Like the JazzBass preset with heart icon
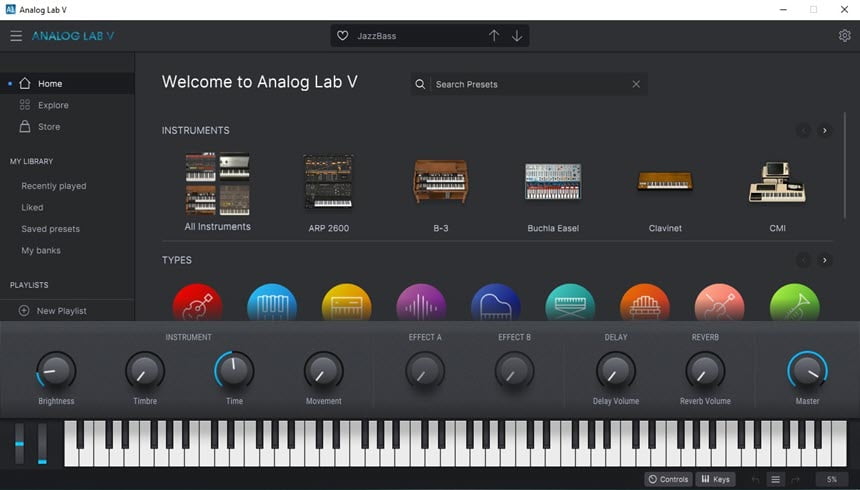The width and height of the screenshot is (860, 490). click(x=343, y=36)
